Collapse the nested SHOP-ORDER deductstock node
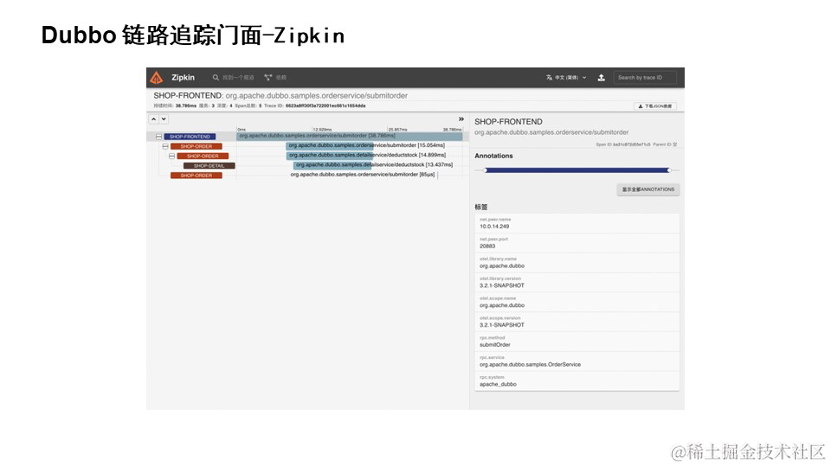 click(x=172, y=156)
